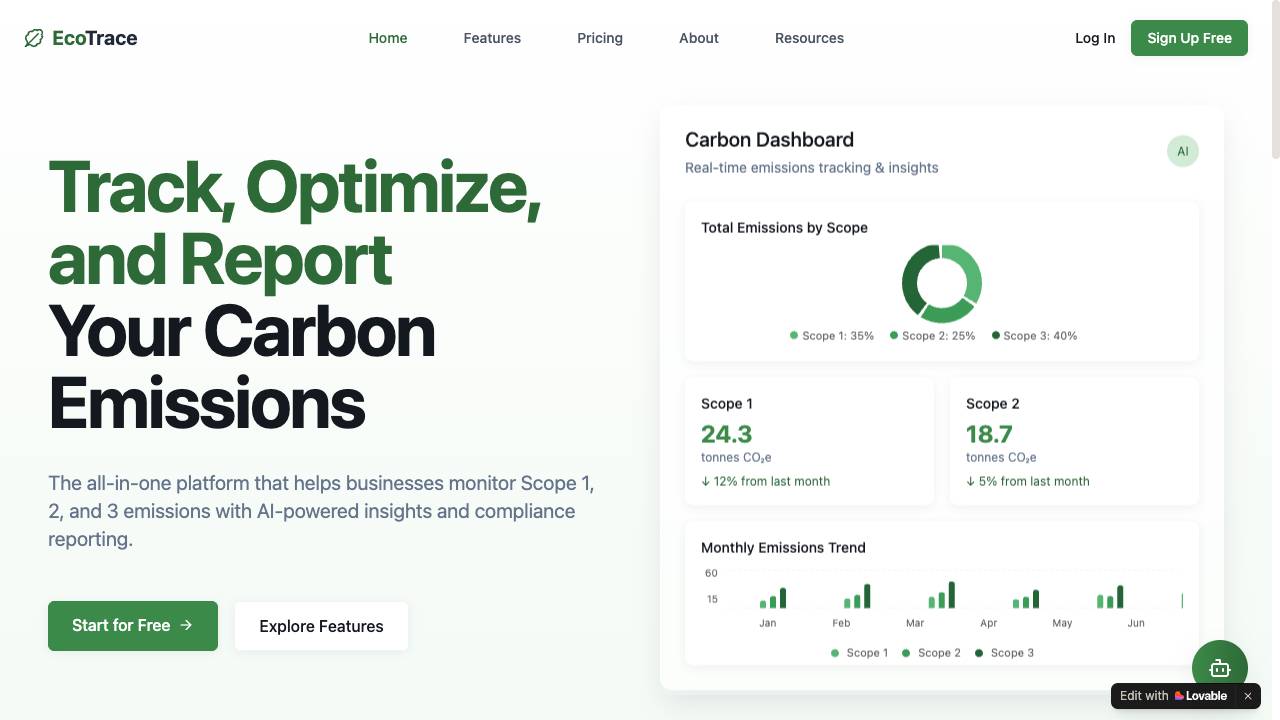Click the Log In link
Image resolution: width=1280 pixels, height=720 pixels.
tap(1095, 38)
